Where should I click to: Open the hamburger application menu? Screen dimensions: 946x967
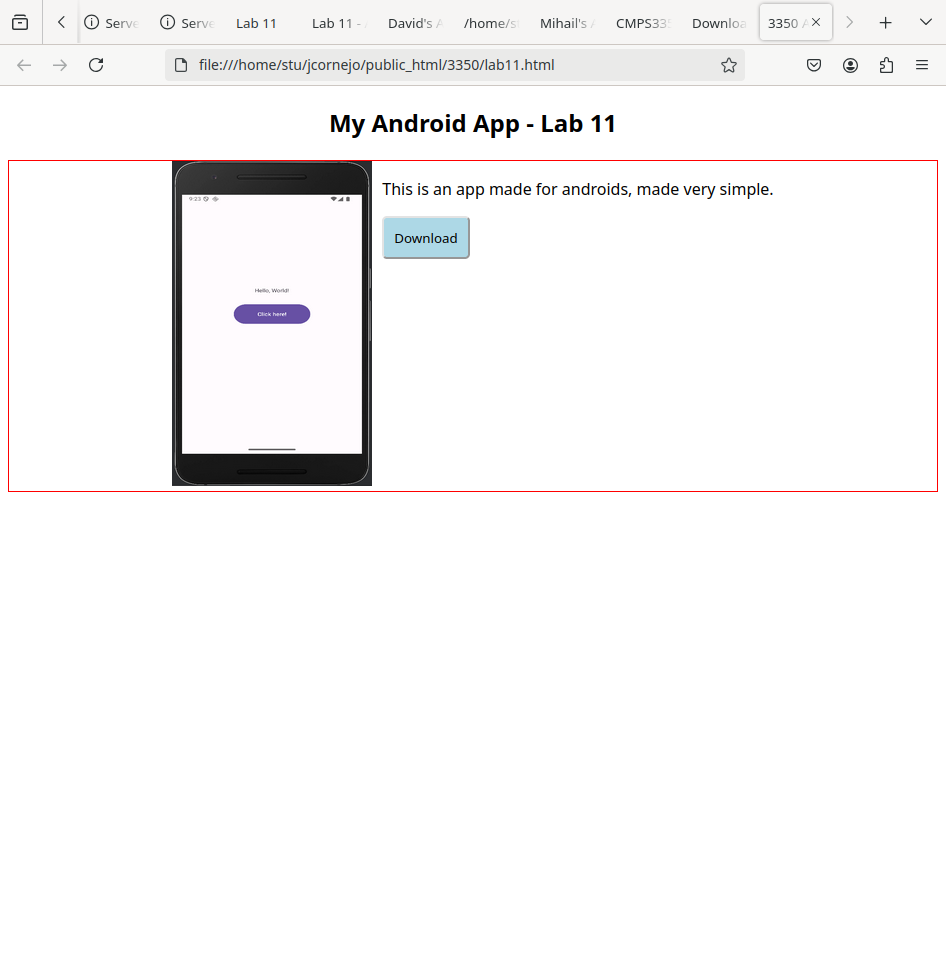coord(922,65)
